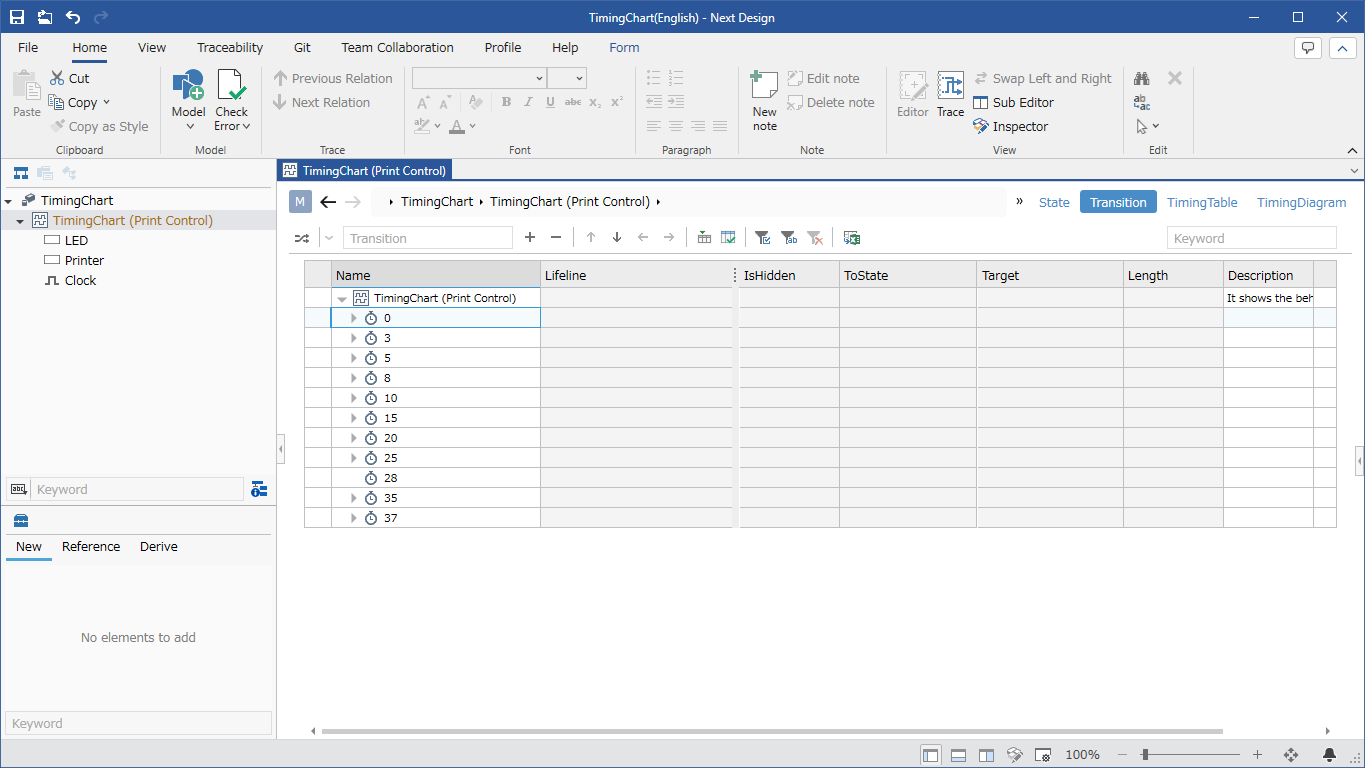Screen dimensions: 1365x768
Task: Open the Inspector pane
Action: point(1010,126)
